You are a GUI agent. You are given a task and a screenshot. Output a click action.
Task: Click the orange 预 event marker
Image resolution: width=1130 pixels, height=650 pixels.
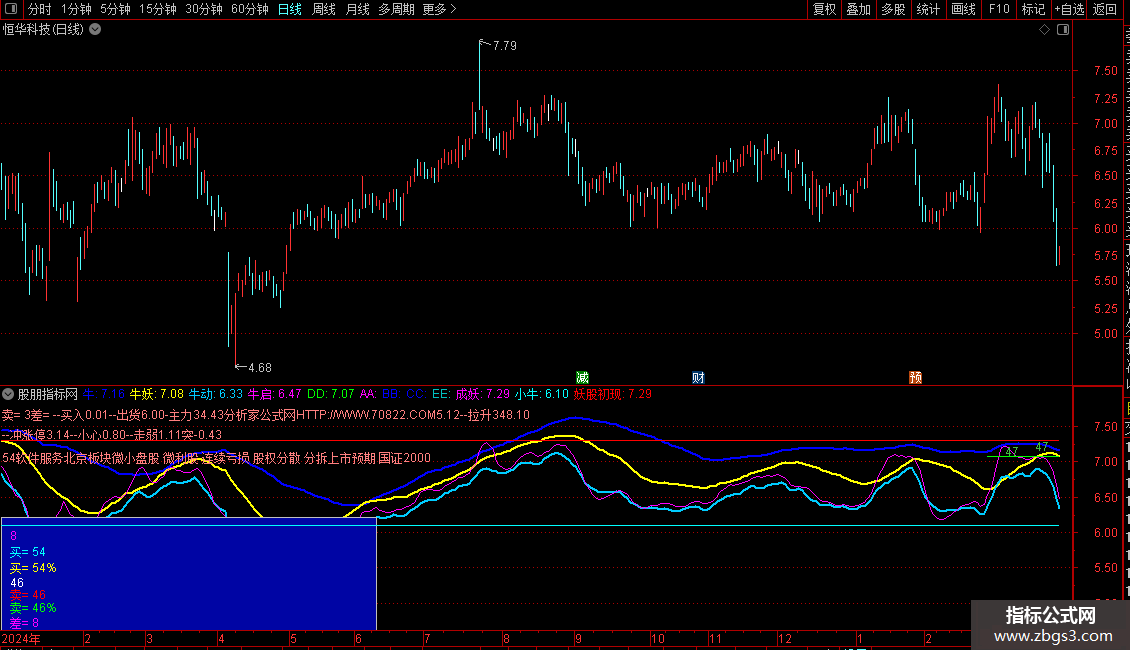tap(915, 377)
